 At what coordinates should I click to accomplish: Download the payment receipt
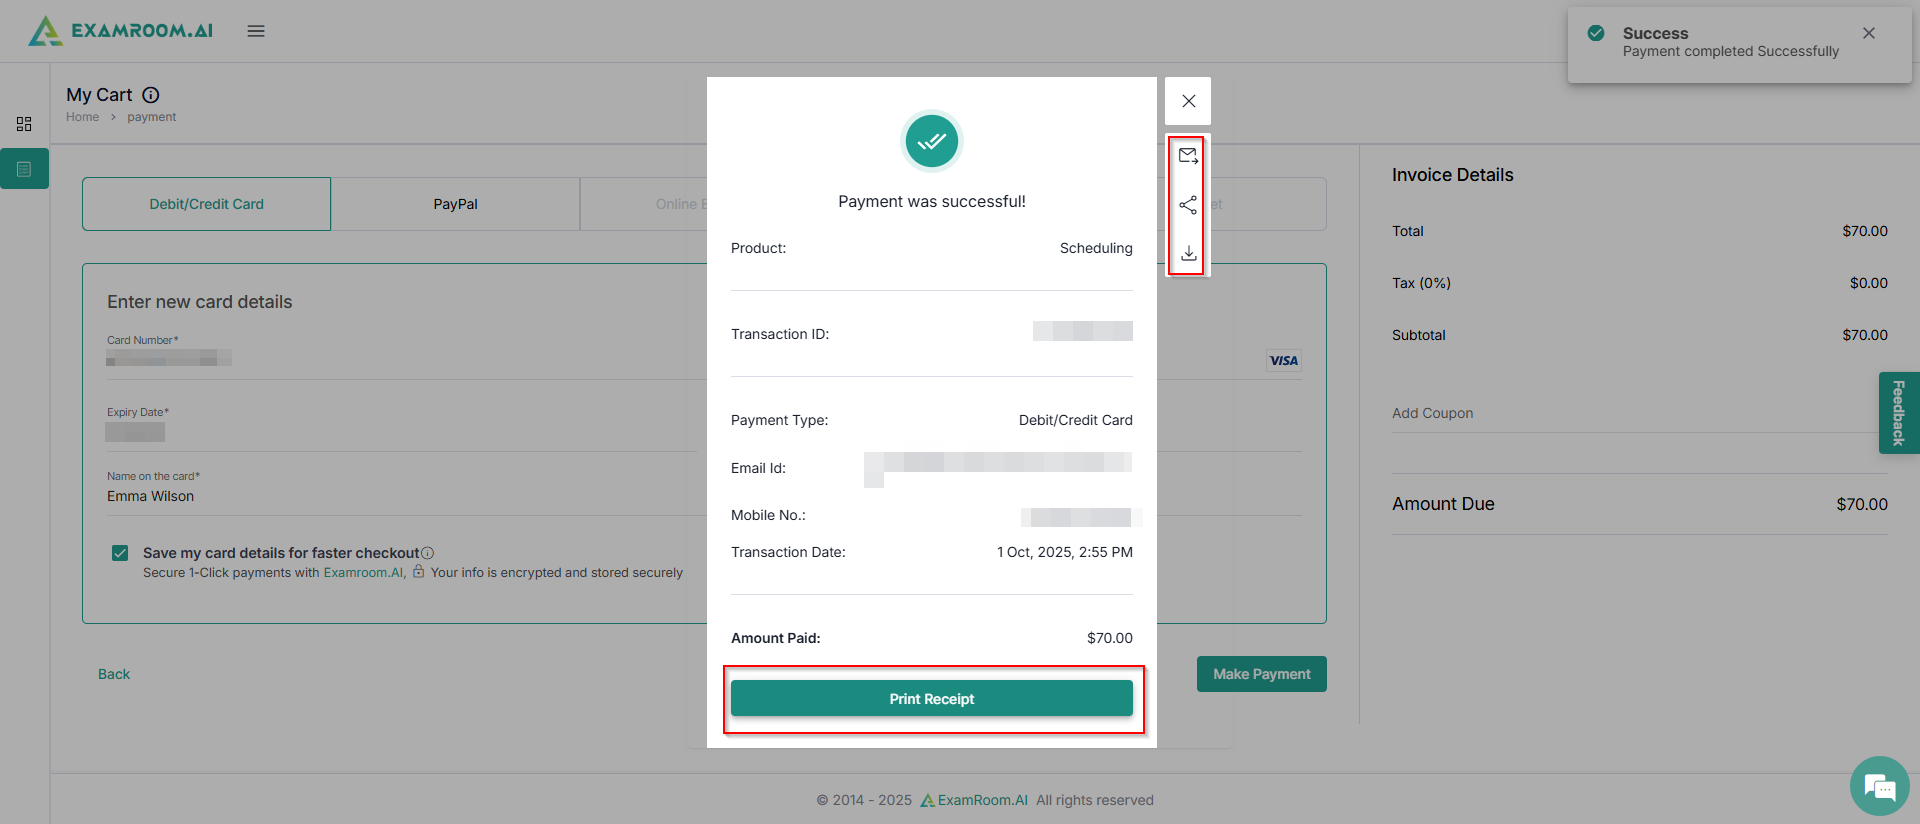point(1188,253)
